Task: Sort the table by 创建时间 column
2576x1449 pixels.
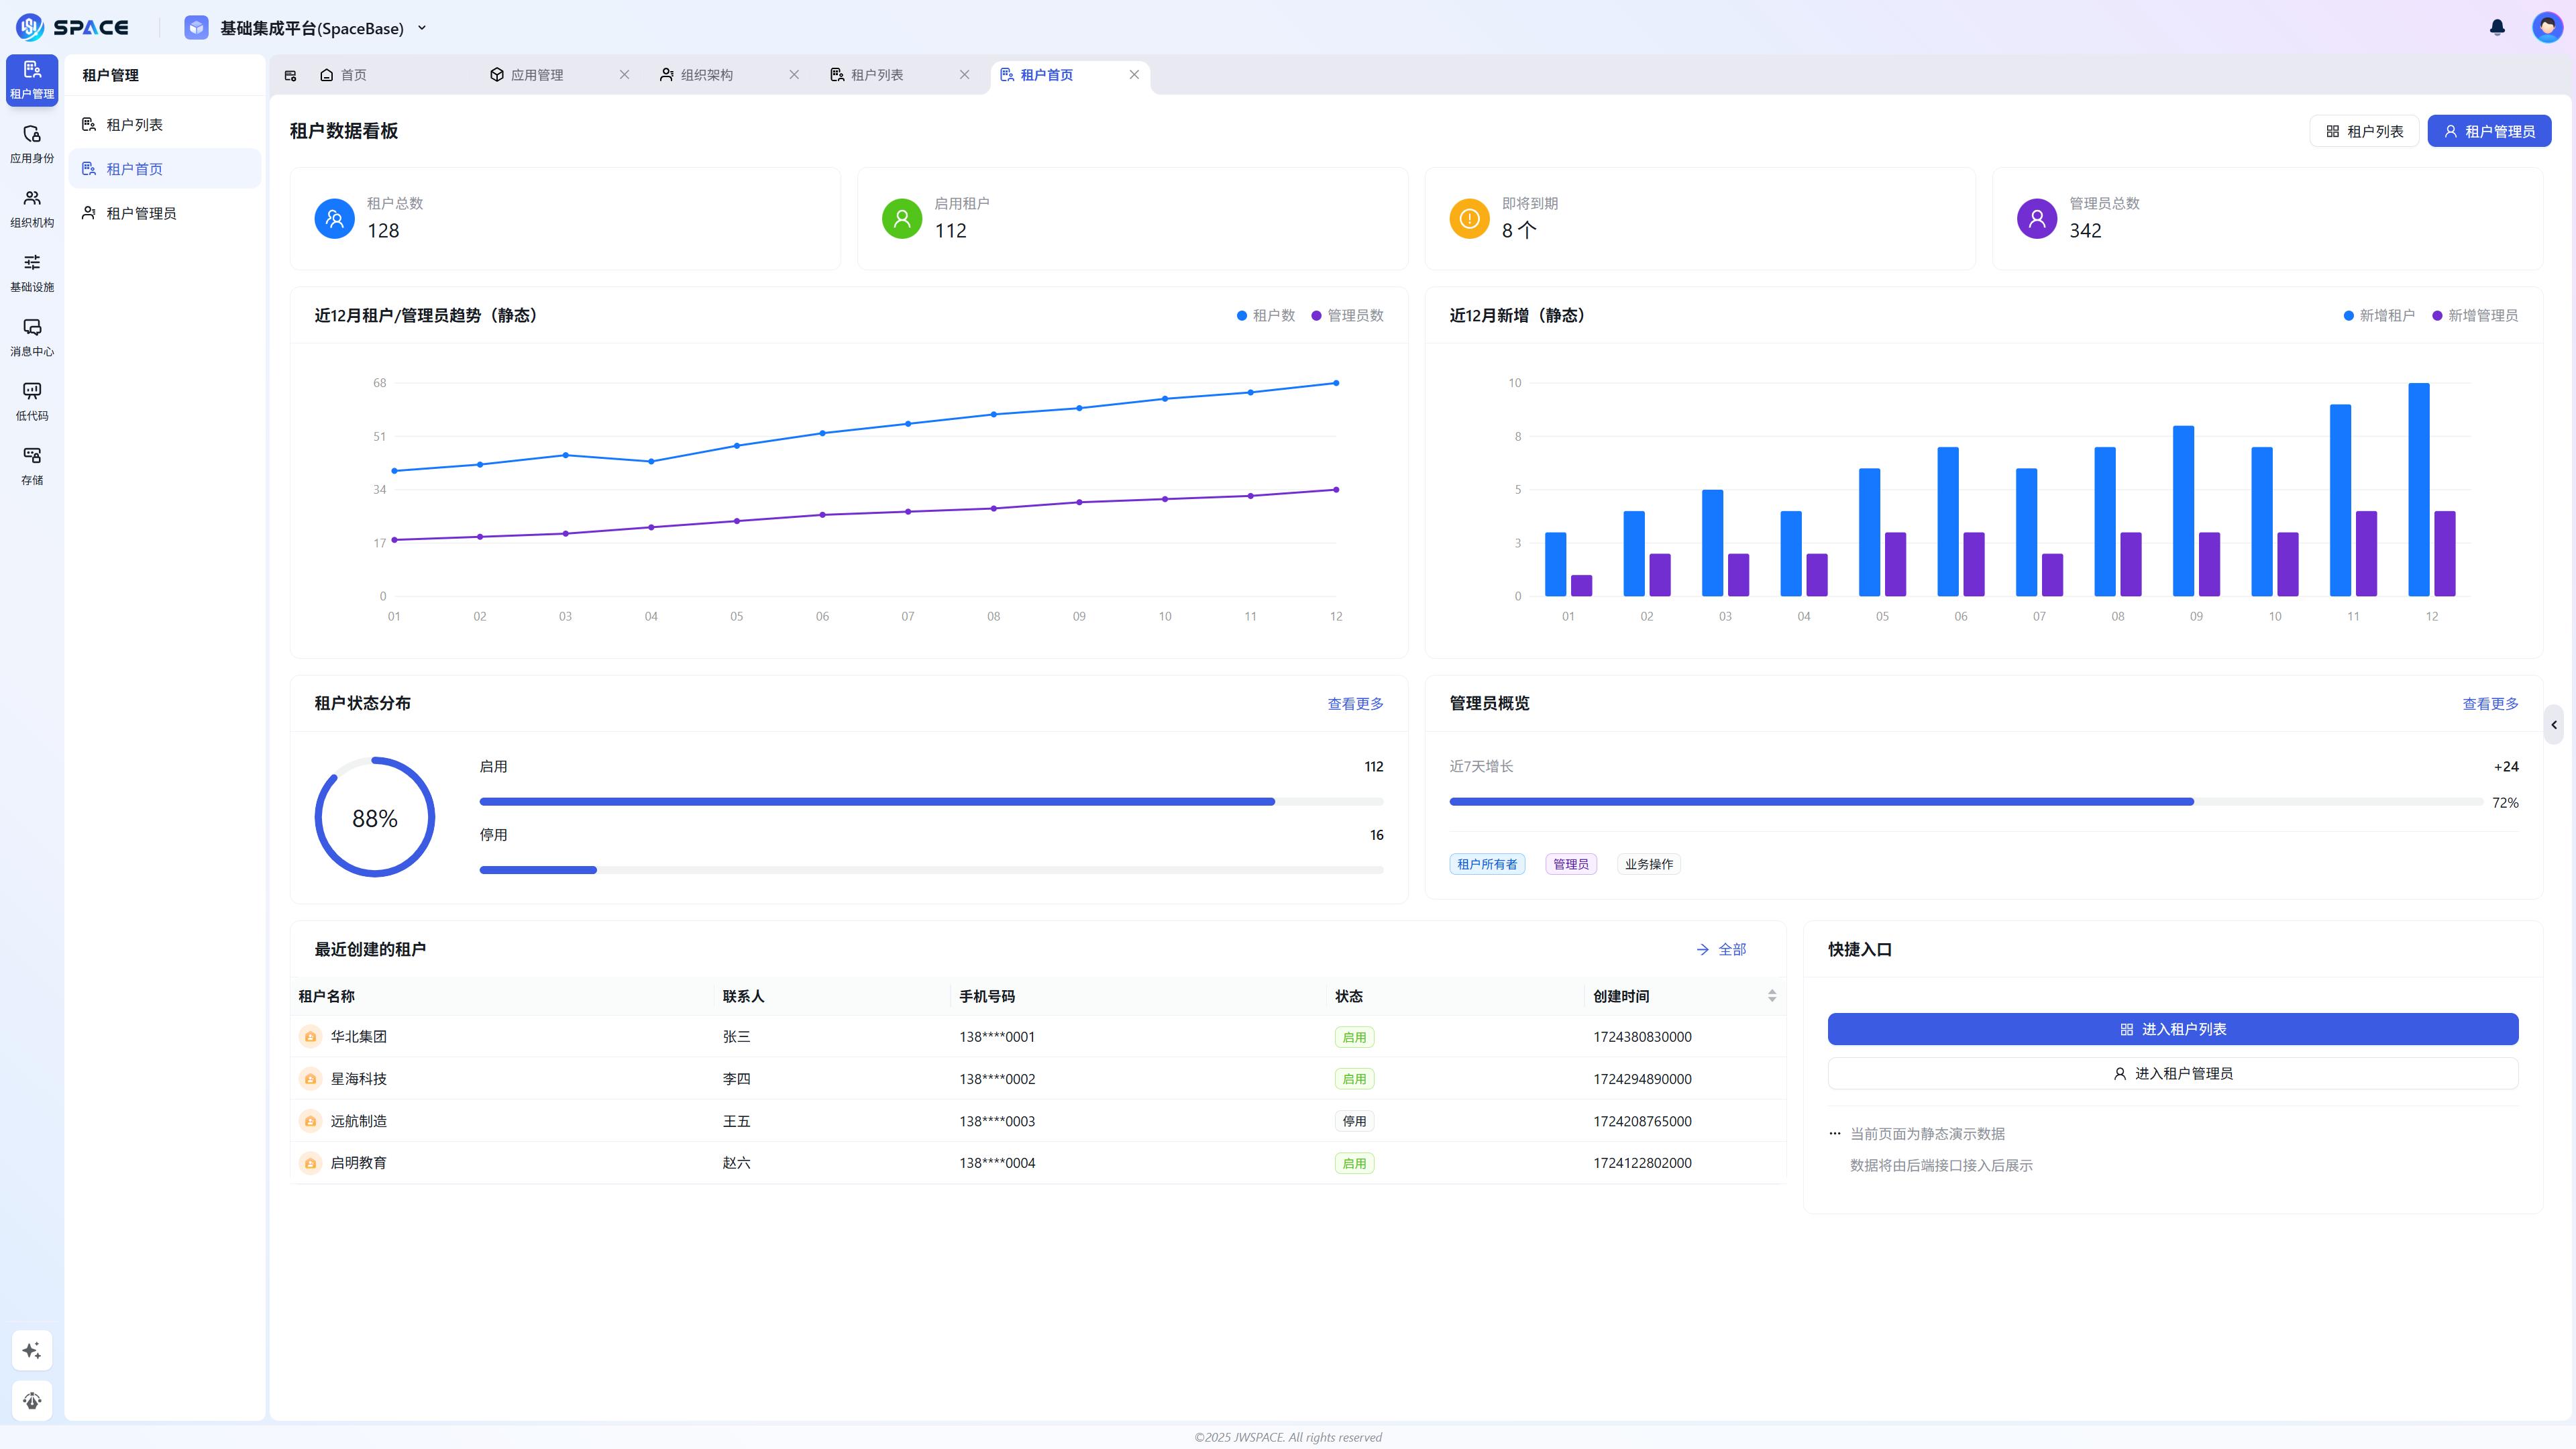Action: coord(1771,996)
